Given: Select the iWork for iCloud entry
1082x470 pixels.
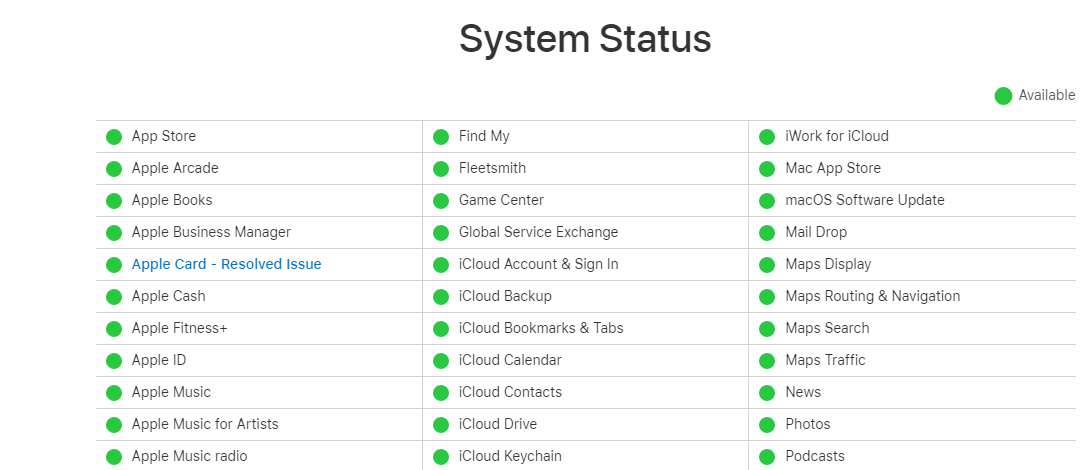Looking at the screenshot, I should point(836,136).
